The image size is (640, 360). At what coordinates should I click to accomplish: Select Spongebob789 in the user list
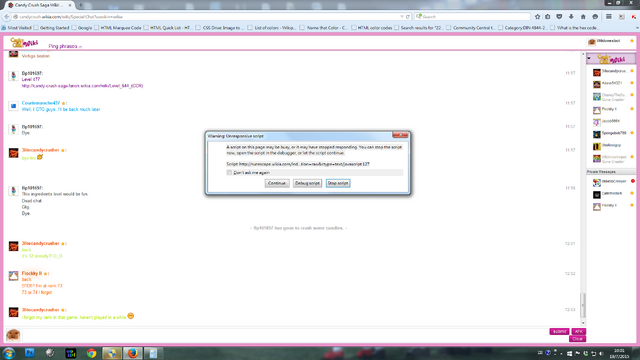(612, 133)
